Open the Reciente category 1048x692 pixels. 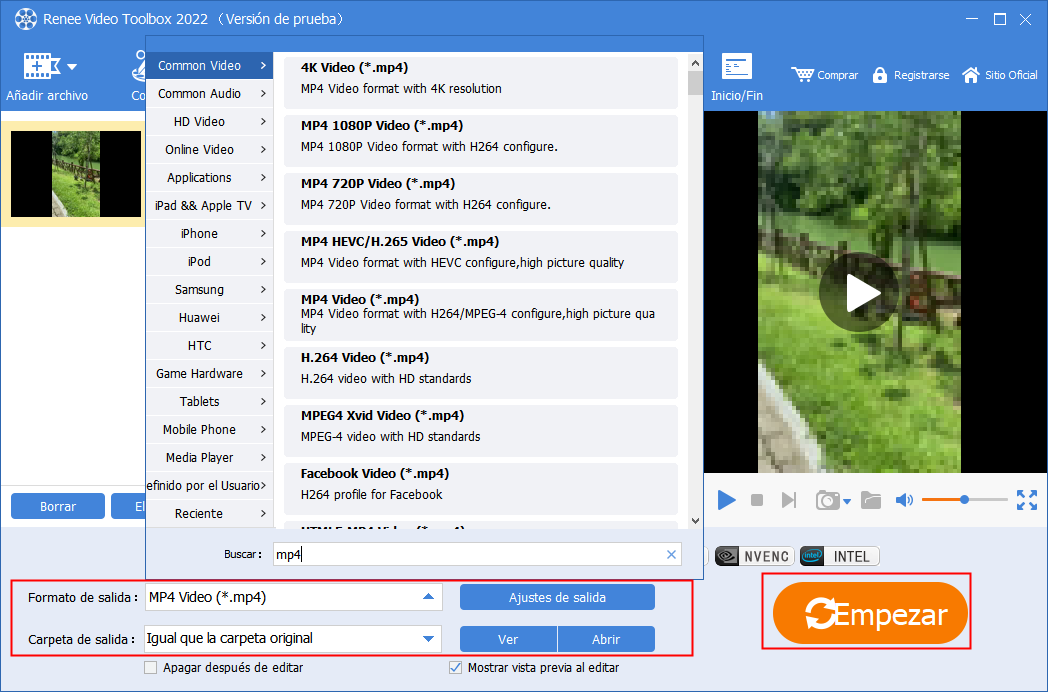pyautogui.click(x=209, y=513)
